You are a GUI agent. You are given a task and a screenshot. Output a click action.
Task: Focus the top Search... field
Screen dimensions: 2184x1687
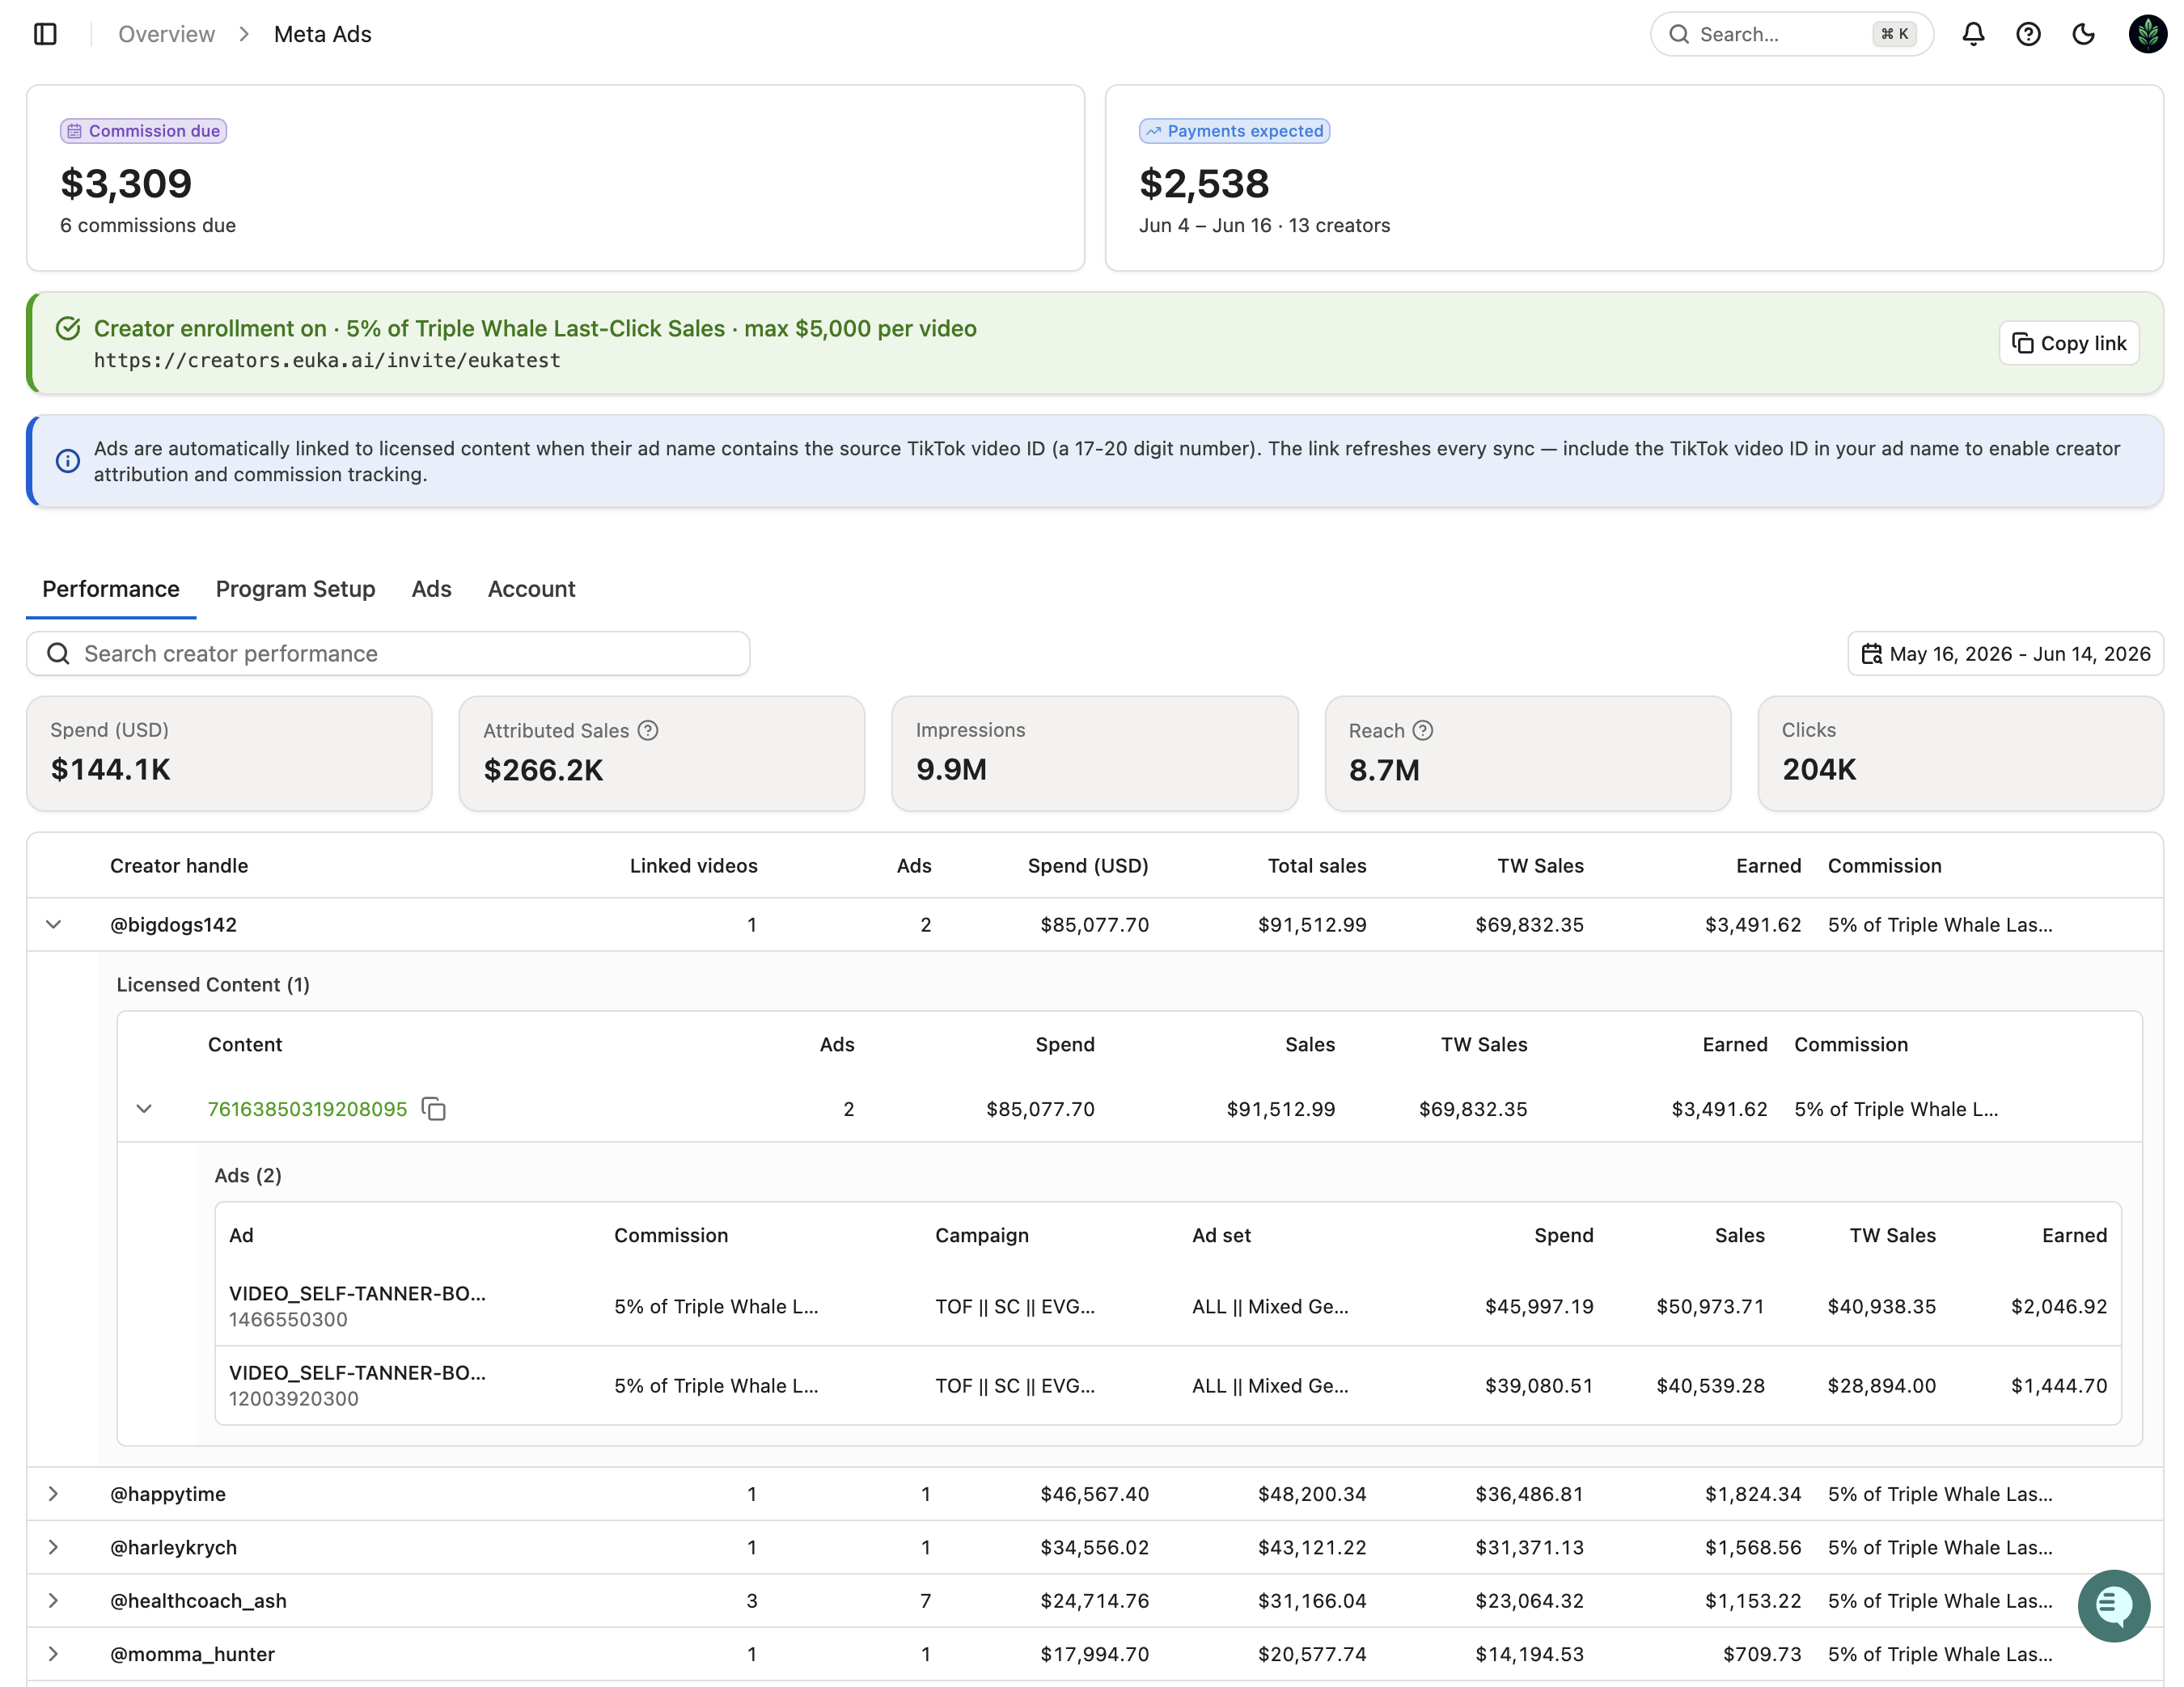1791,34
